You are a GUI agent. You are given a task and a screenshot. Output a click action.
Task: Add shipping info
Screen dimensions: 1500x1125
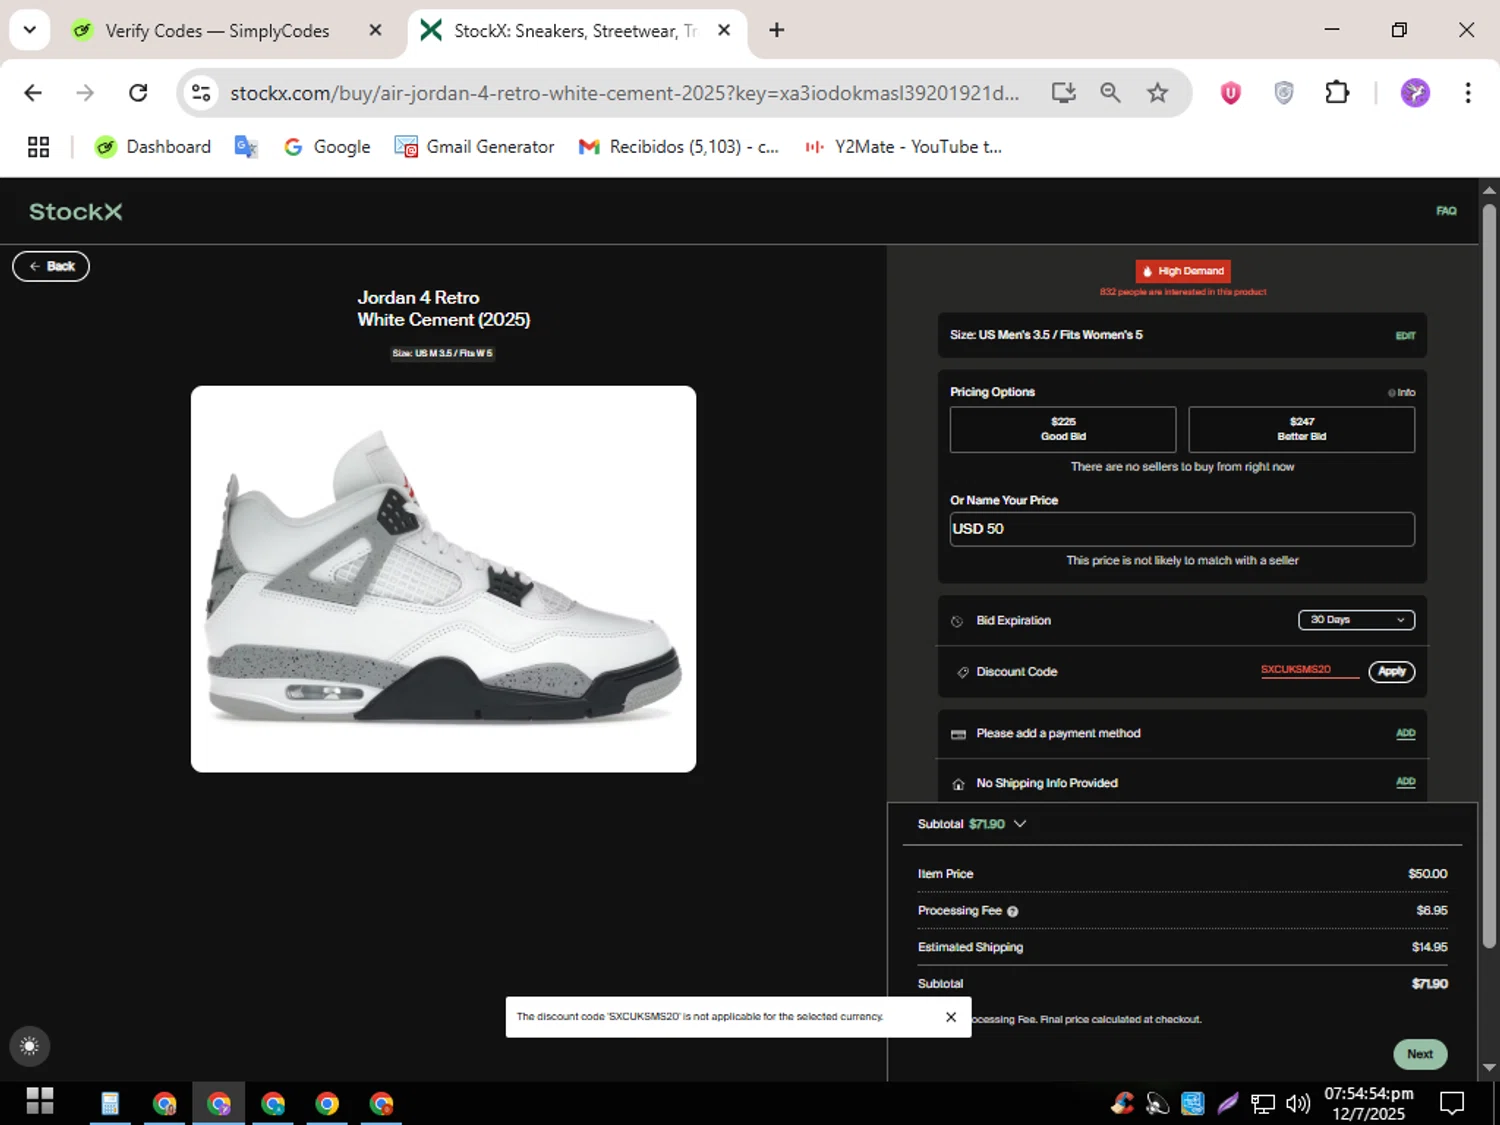pos(1405,782)
